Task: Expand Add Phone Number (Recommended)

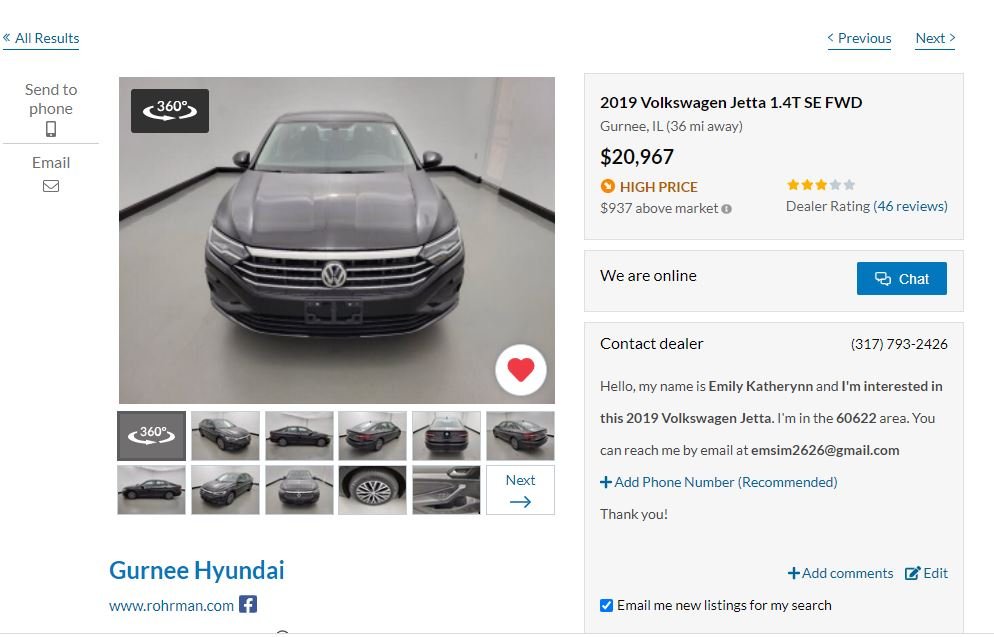Action: [719, 482]
